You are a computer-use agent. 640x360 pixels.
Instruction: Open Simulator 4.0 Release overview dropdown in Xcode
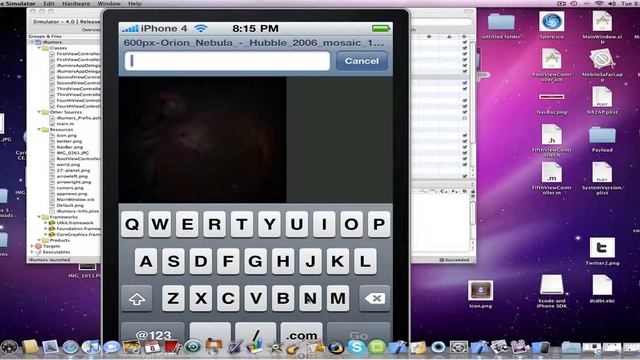tap(66, 21)
